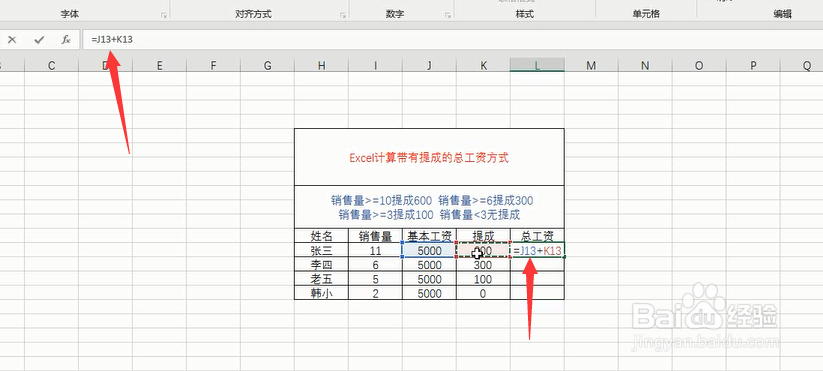Select the 销售量 header cell
The width and height of the screenshot is (823, 371).
(375, 236)
